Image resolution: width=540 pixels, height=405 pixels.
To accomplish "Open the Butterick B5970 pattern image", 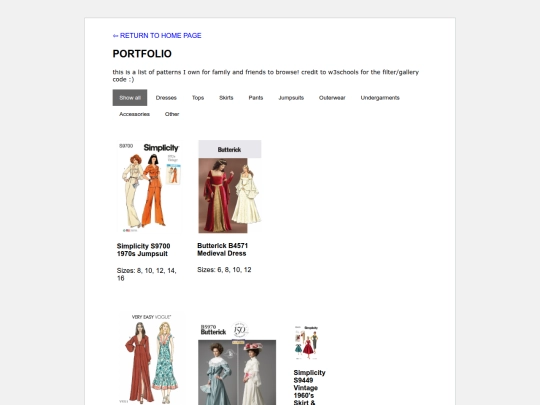I will [237, 363].
